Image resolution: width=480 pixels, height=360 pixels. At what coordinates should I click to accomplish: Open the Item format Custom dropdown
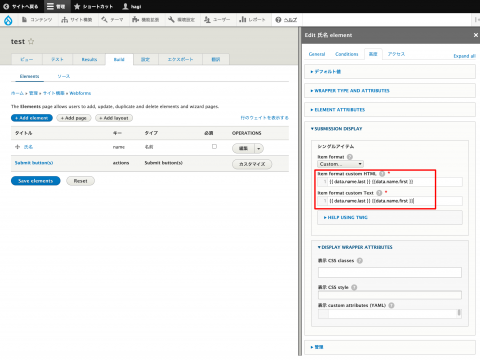(x=340, y=164)
